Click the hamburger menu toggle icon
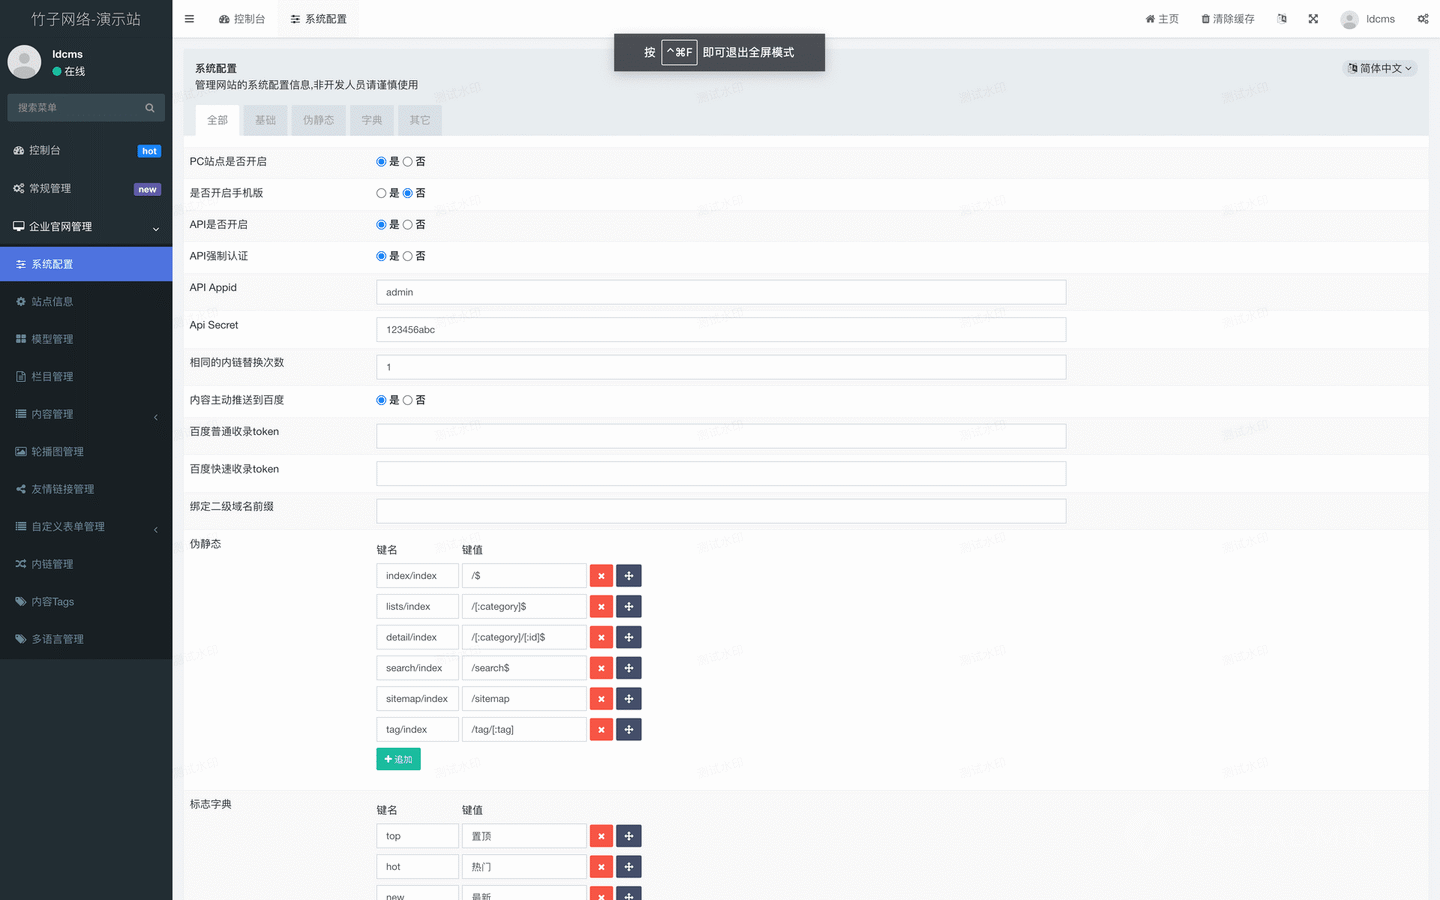 [x=189, y=19]
